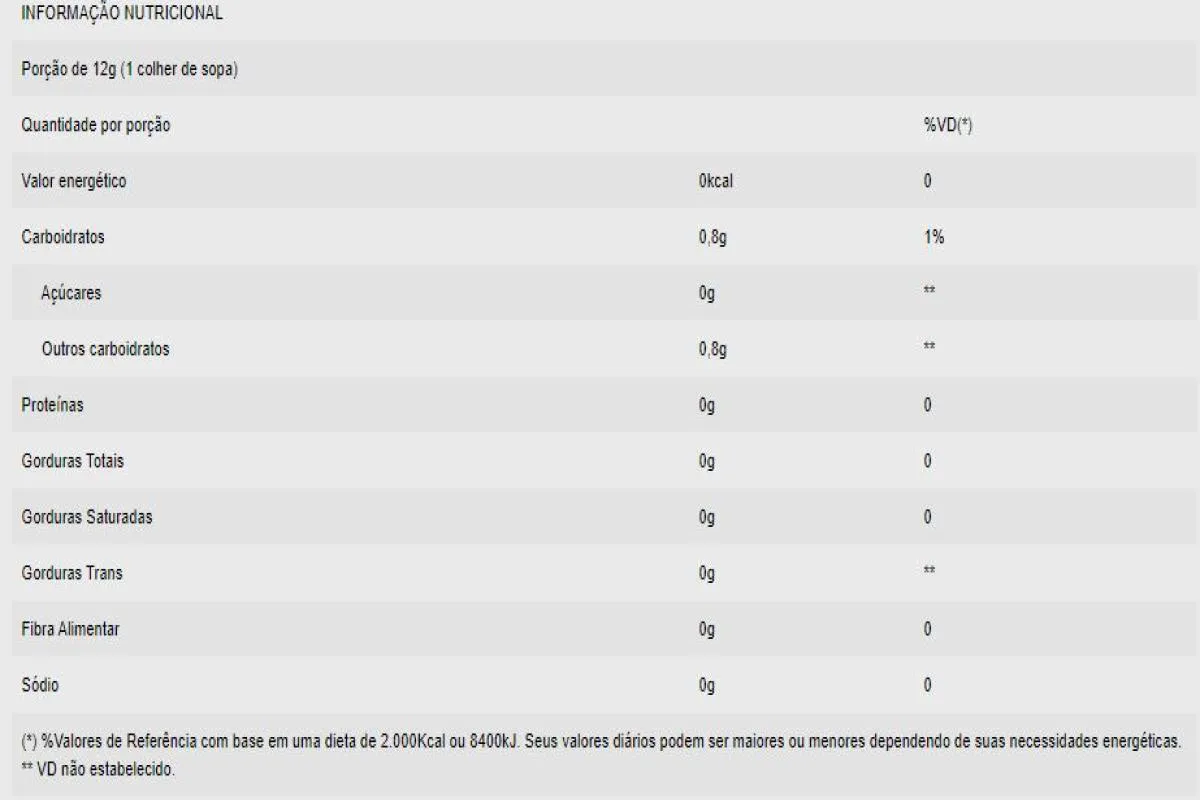Click the Sódio row label
The height and width of the screenshot is (800, 1200).
point(40,685)
